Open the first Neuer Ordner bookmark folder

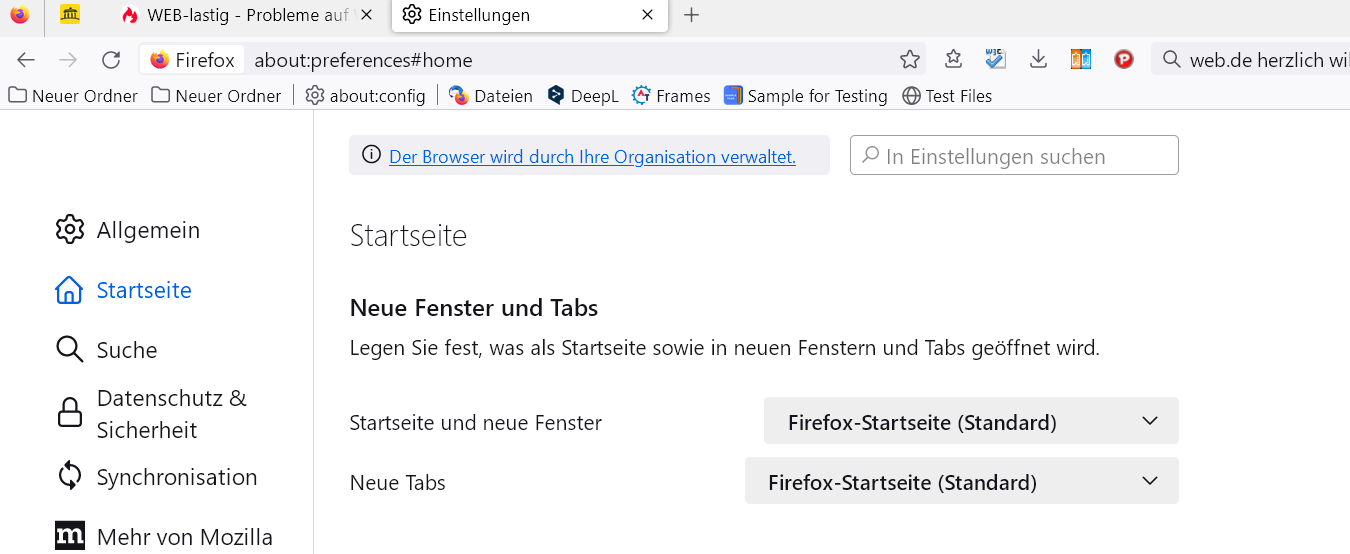point(73,96)
